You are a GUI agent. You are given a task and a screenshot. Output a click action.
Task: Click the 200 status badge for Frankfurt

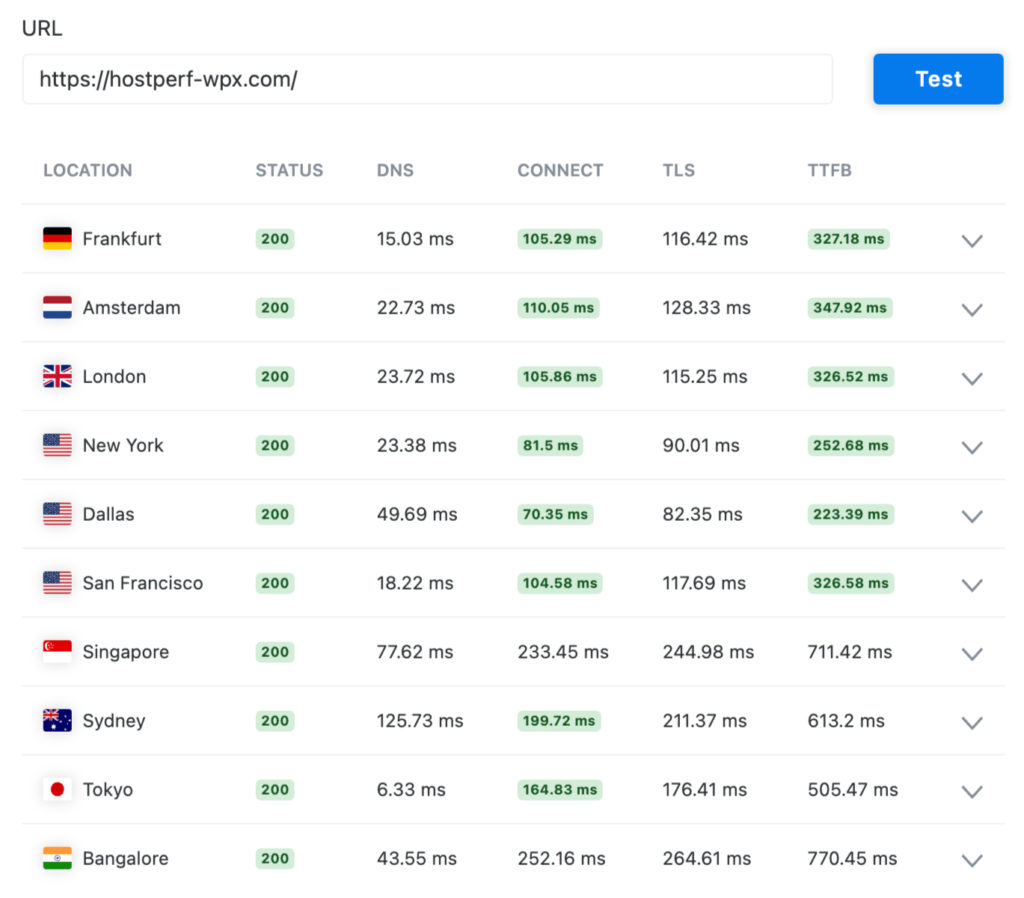point(275,239)
